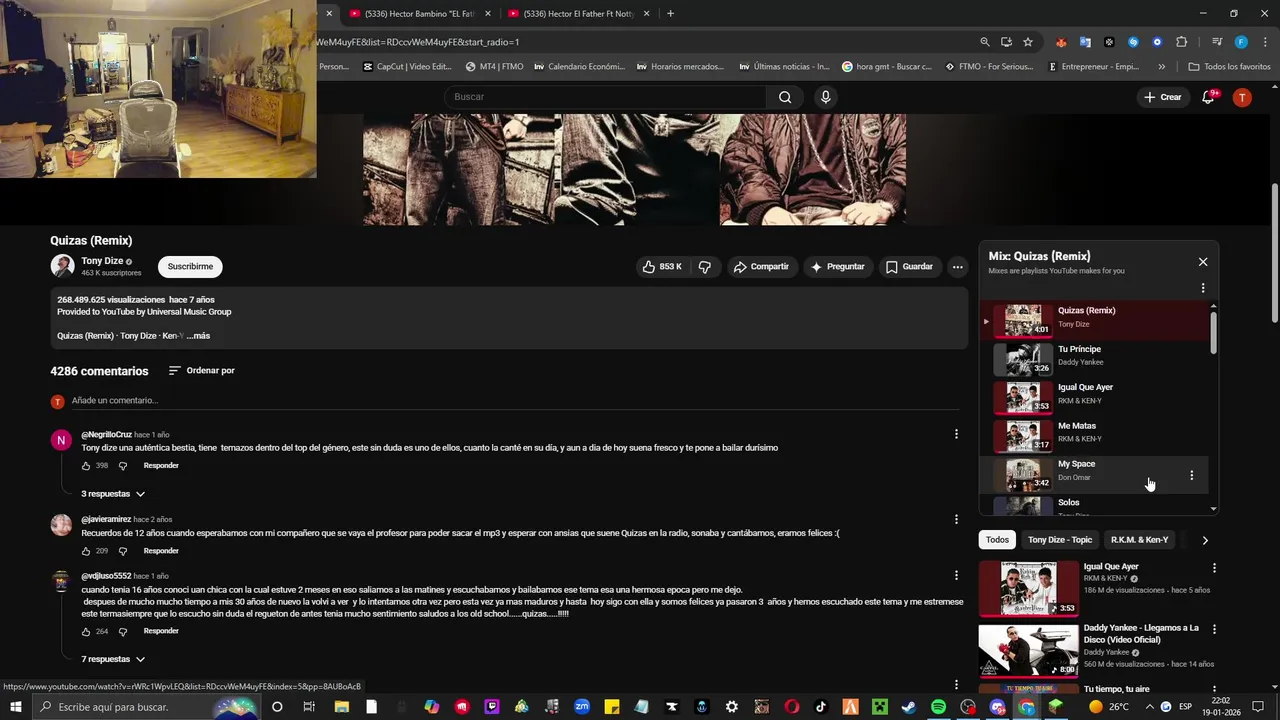1280x720 pixels.
Task: Open MetaMask fox extension
Action: 1061,42
